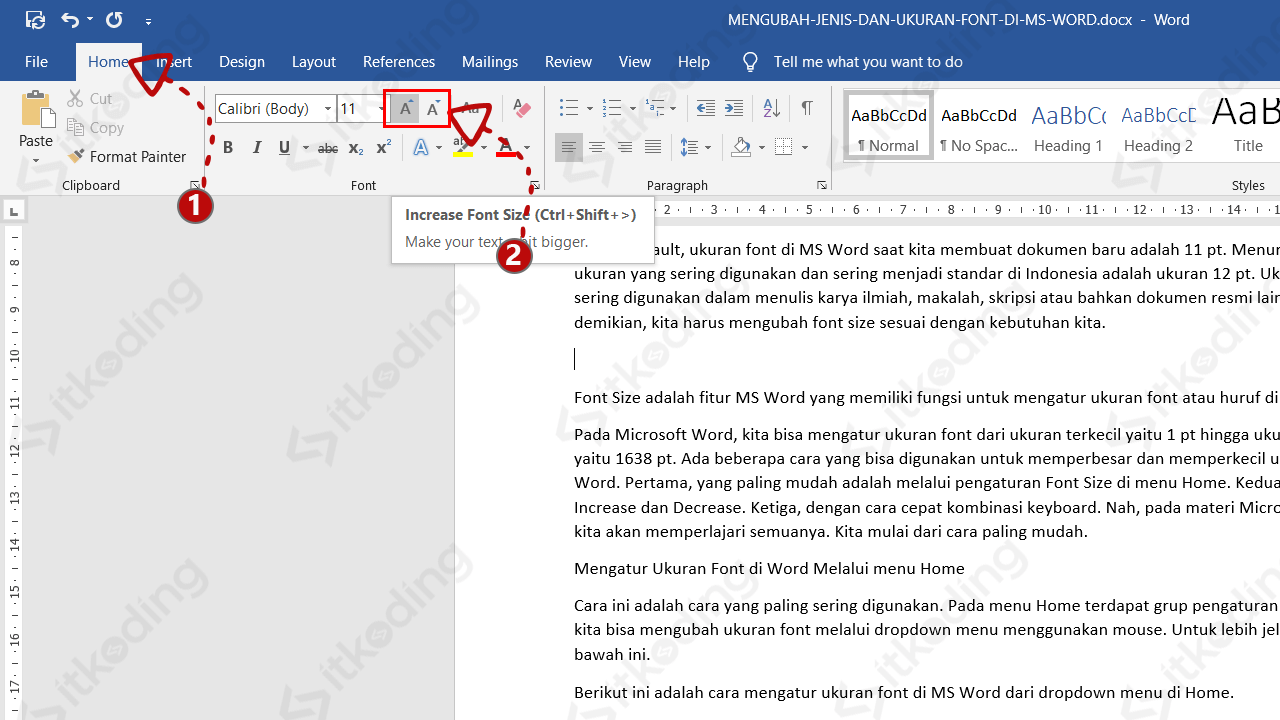Viewport: 1280px width, 720px height.
Task: Open Customize Quick Access Toolbar menu
Action: [148, 21]
